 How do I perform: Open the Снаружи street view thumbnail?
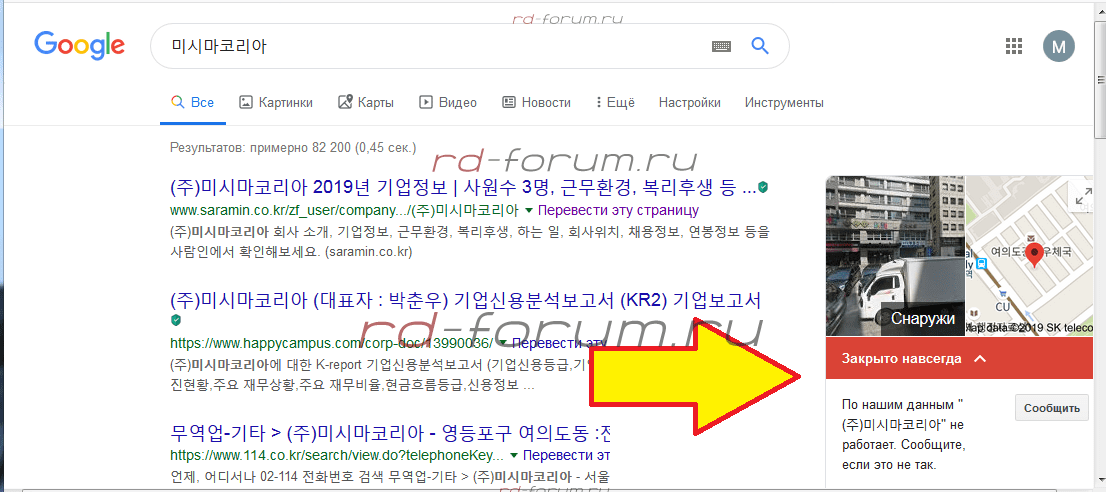pos(895,255)
